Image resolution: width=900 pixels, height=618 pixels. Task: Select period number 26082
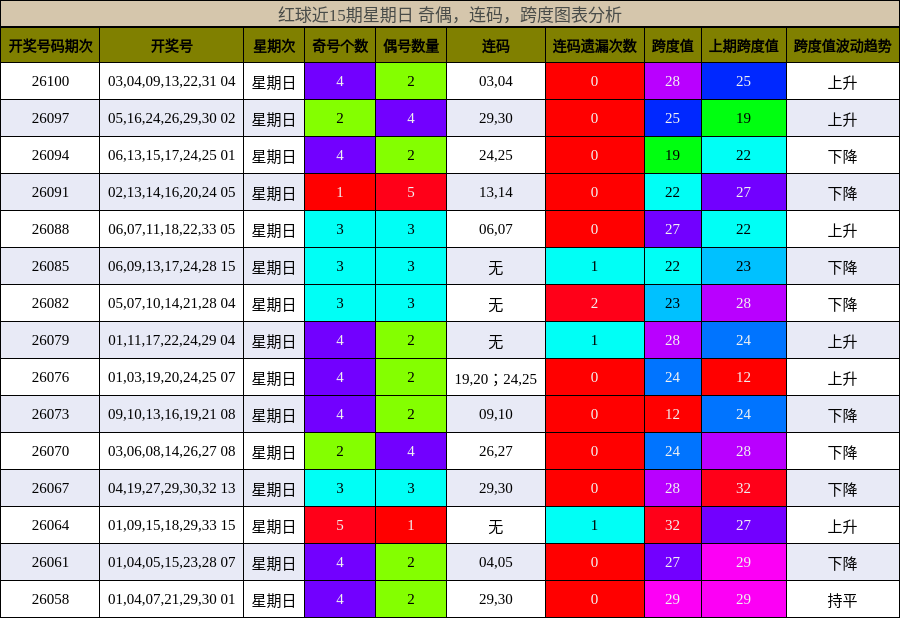tap(51, 304)
